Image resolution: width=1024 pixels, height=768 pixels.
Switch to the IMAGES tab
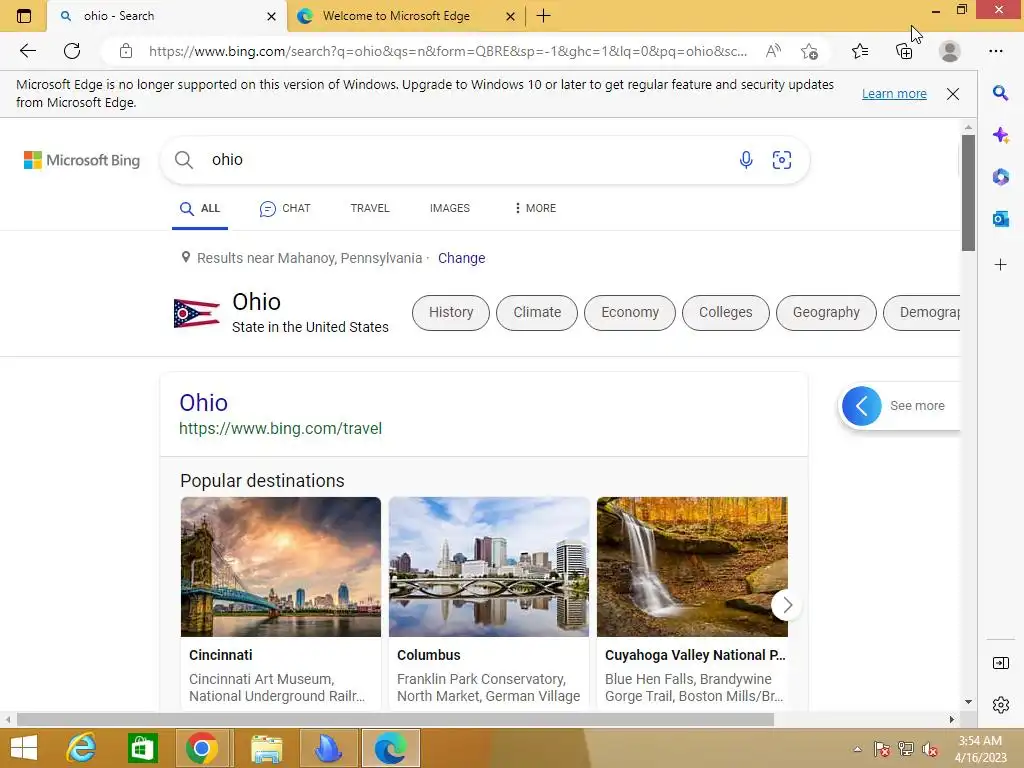(449, 208)
